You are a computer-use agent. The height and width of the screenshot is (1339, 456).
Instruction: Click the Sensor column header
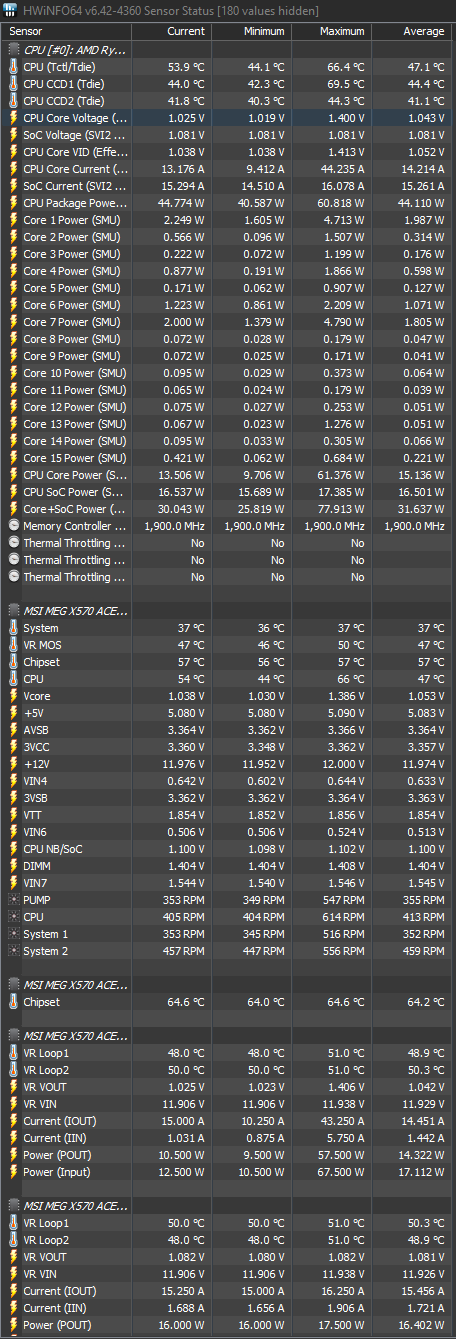coord(66,31)
